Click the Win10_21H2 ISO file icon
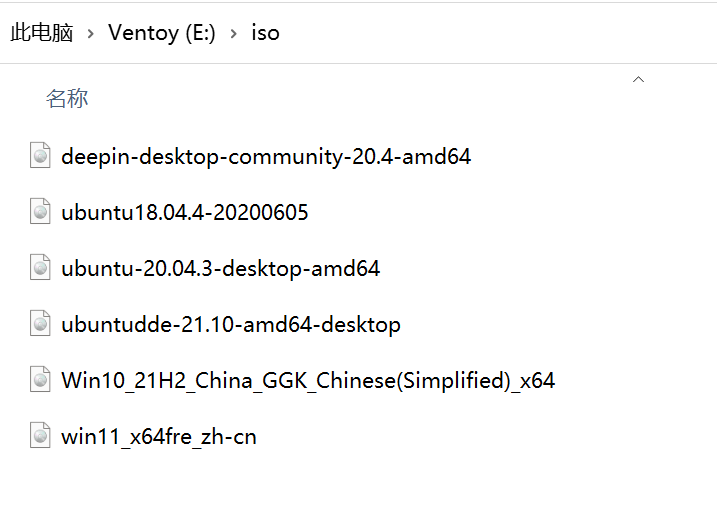The width and height of the screenshot is (717, 528). [40, 379]
